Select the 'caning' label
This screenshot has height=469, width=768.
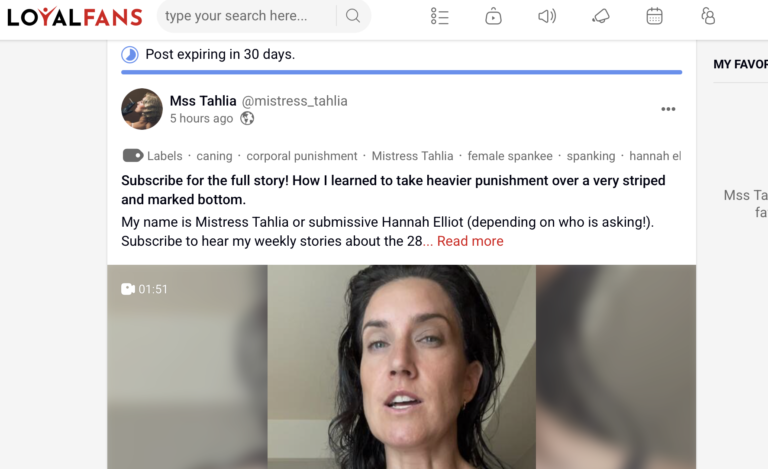tap(214, 156)
